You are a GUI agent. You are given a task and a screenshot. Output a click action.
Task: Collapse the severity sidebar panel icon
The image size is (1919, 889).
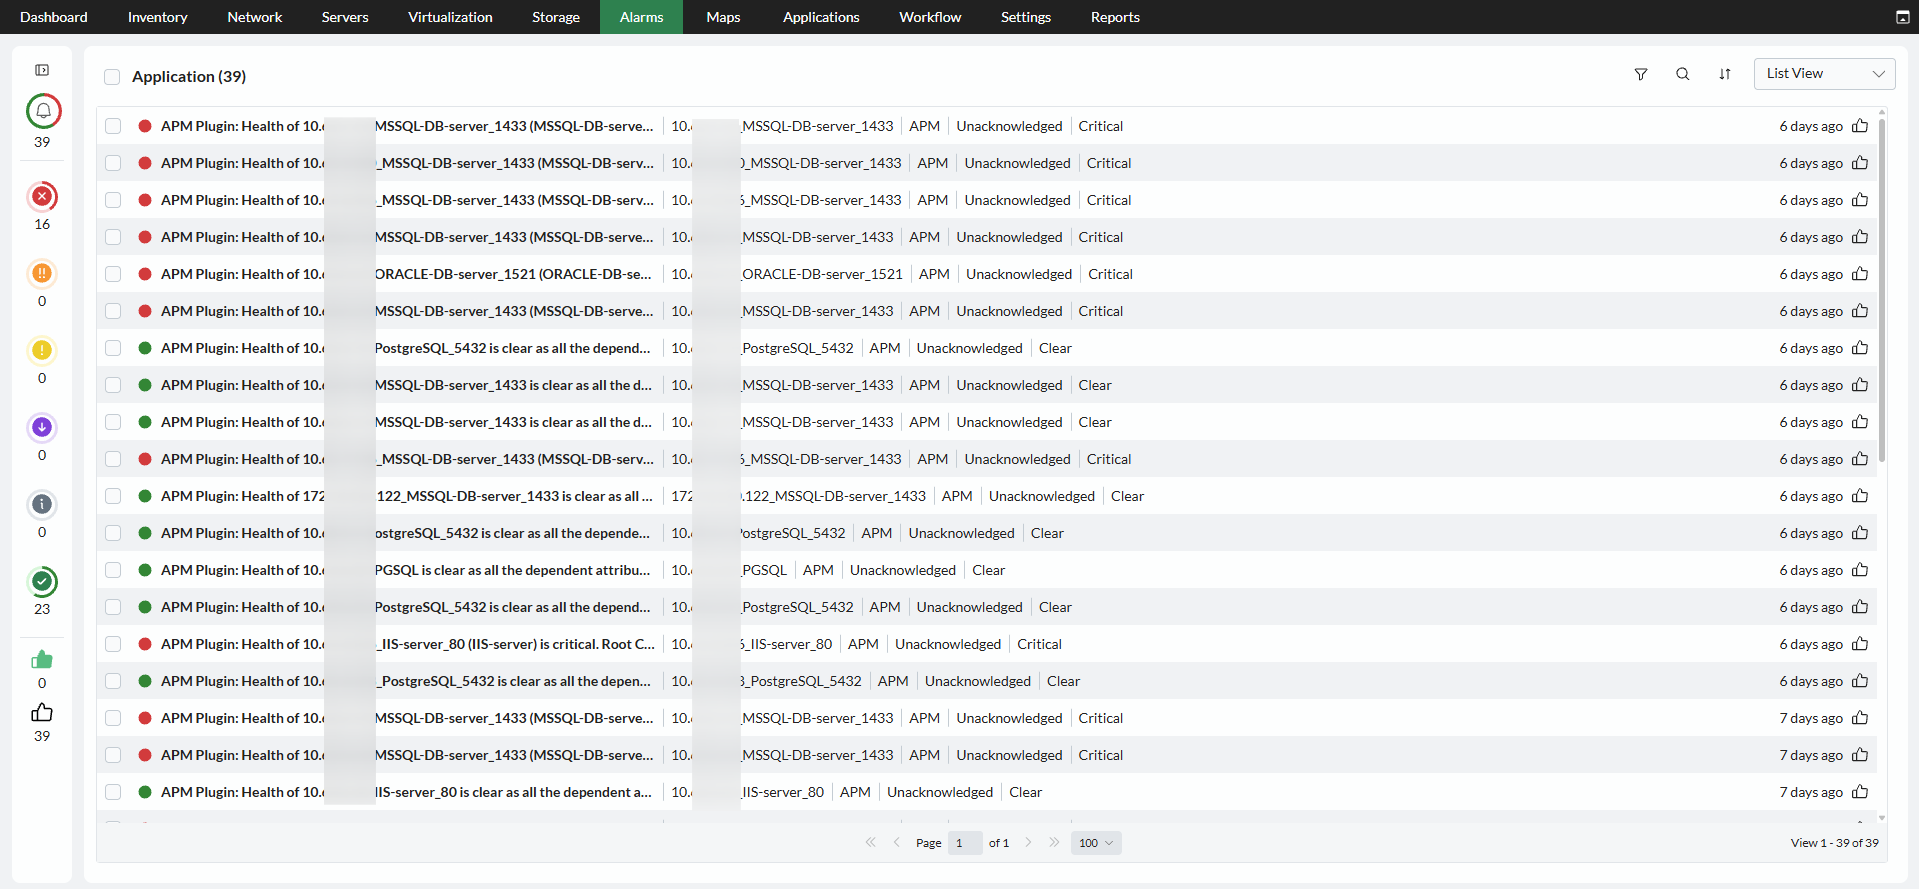click(x=42, y=70)
